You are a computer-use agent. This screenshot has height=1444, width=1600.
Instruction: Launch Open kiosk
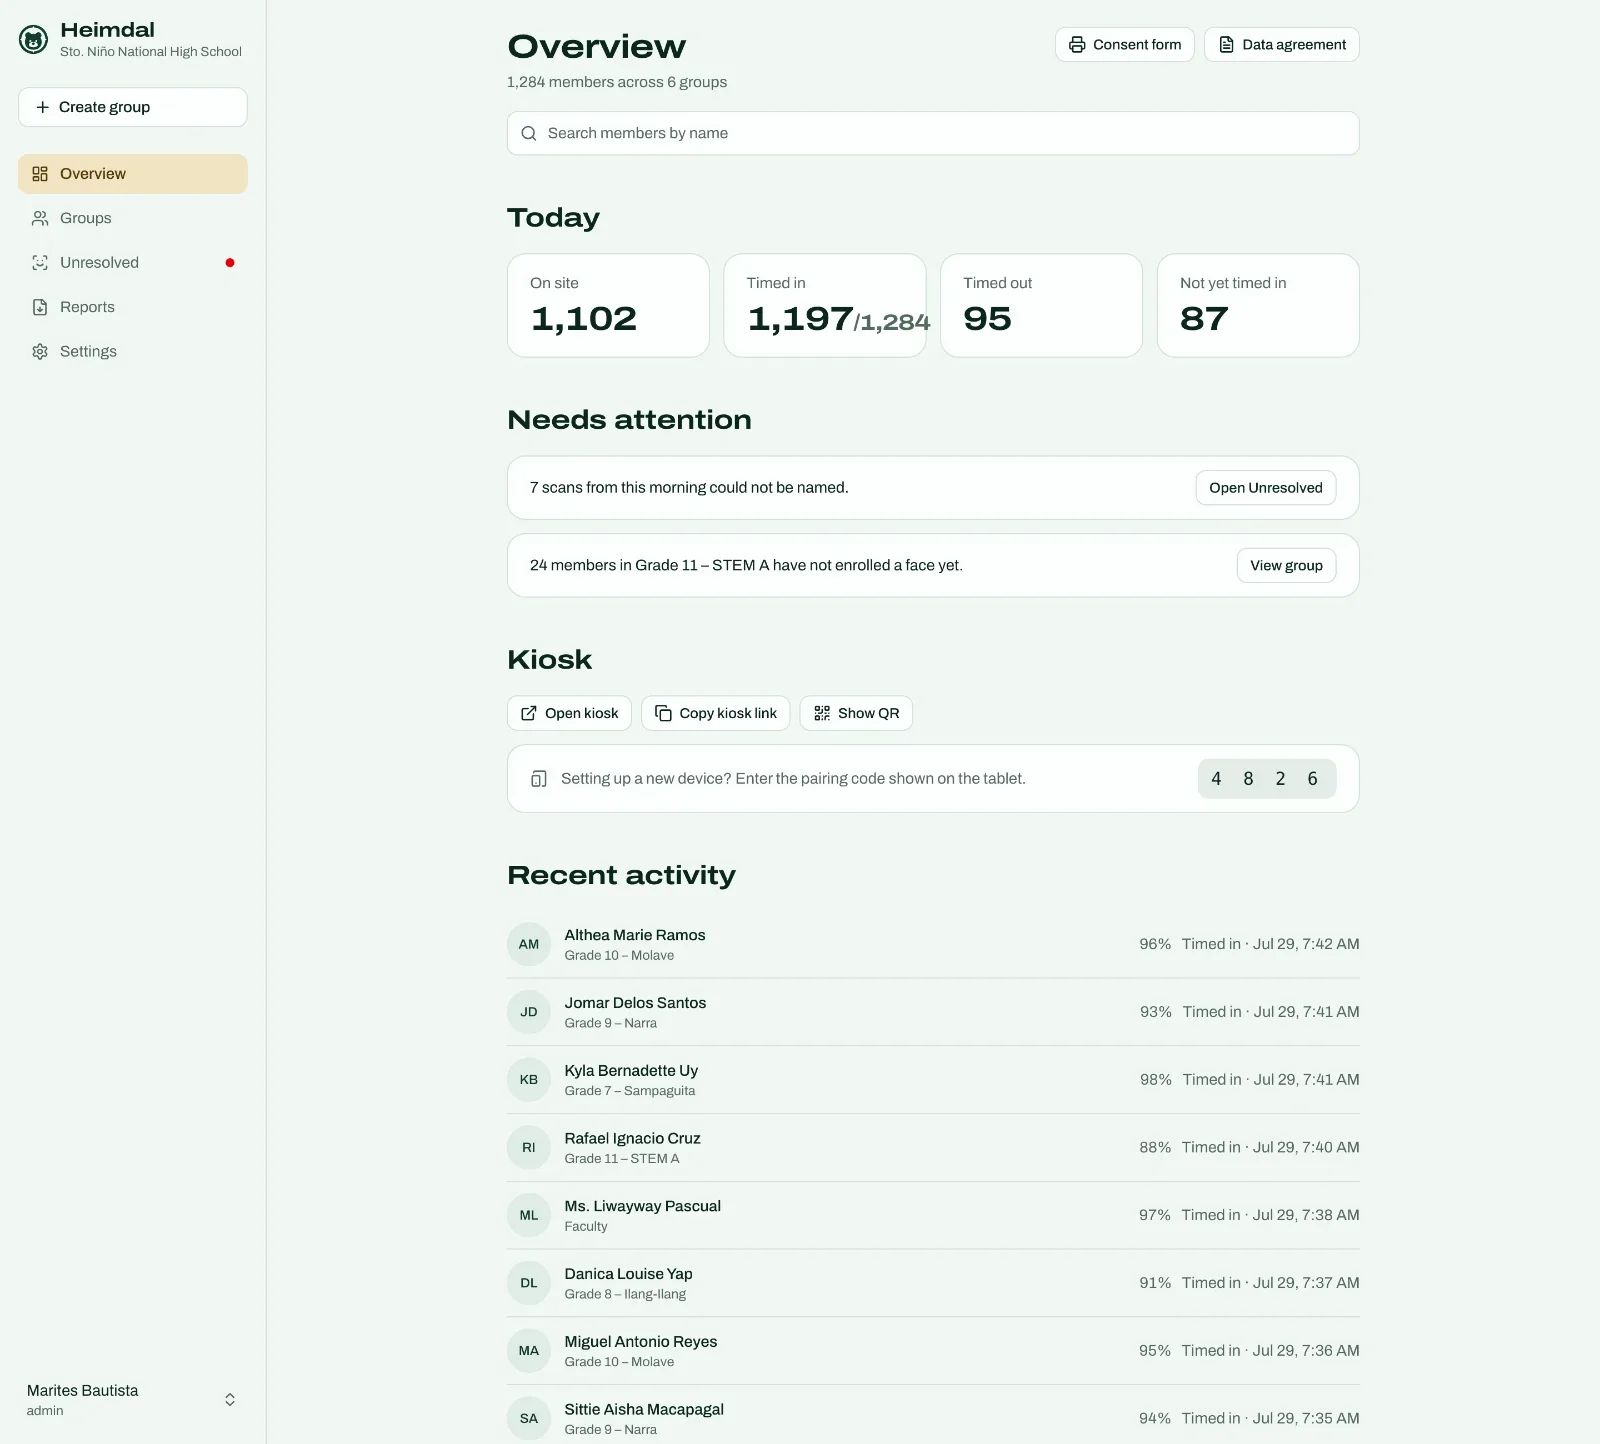point(569,713)
